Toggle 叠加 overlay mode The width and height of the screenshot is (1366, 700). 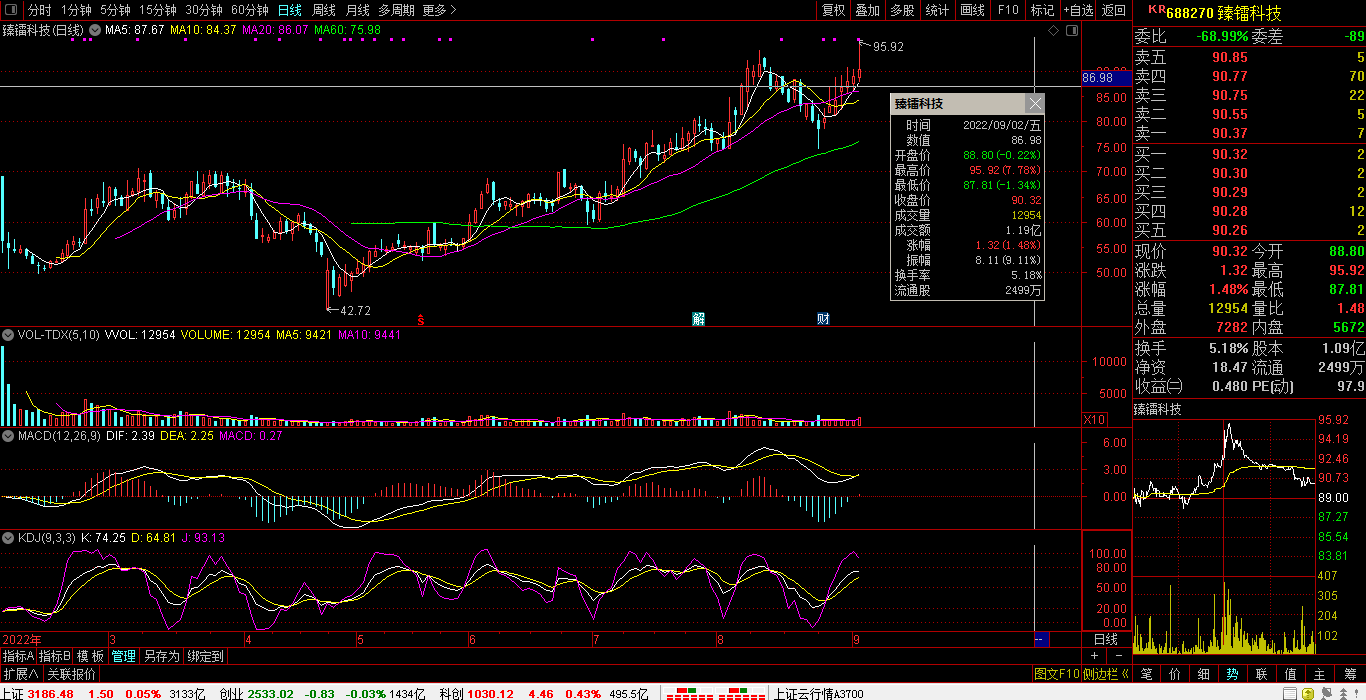click(867, 10)
